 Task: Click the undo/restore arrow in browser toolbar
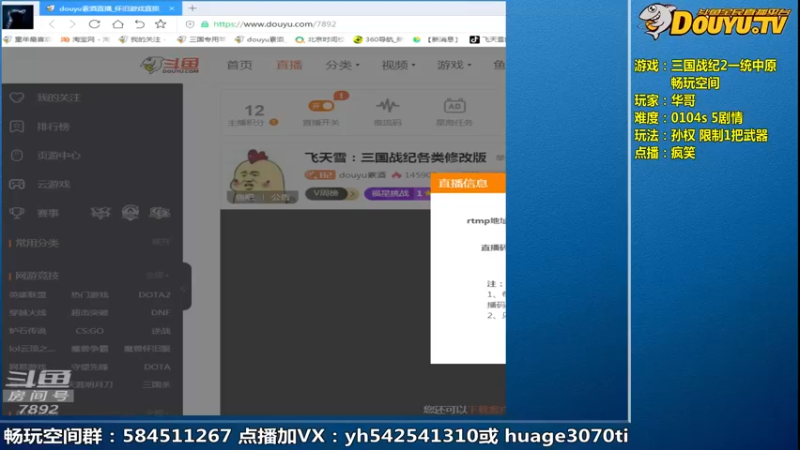pyautogui.click(x=139, y=24)
